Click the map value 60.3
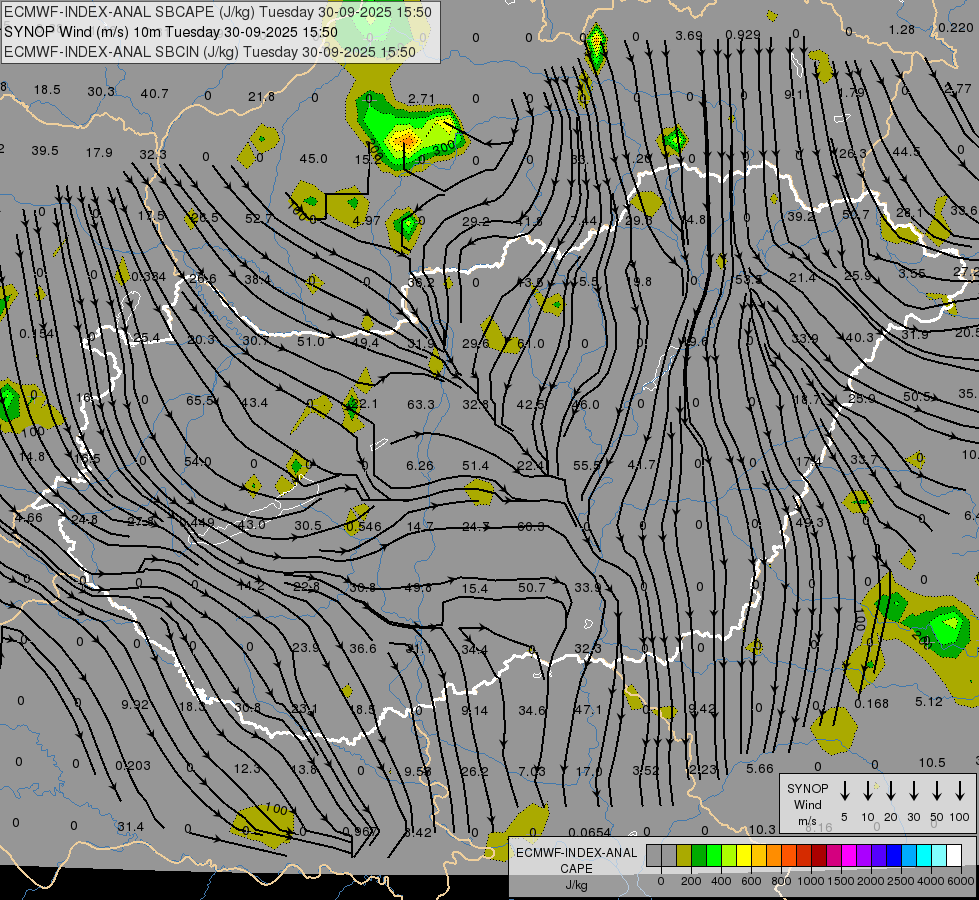 pos(531,527)
